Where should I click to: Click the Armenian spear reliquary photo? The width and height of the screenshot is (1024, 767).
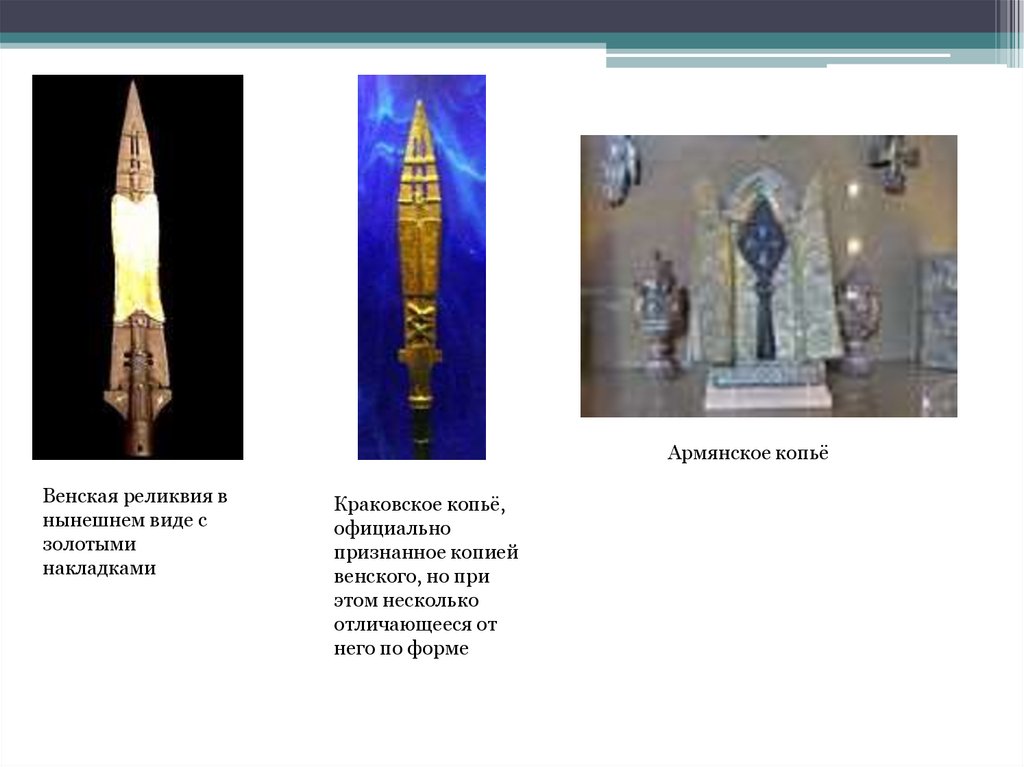(x=769, y=276)
